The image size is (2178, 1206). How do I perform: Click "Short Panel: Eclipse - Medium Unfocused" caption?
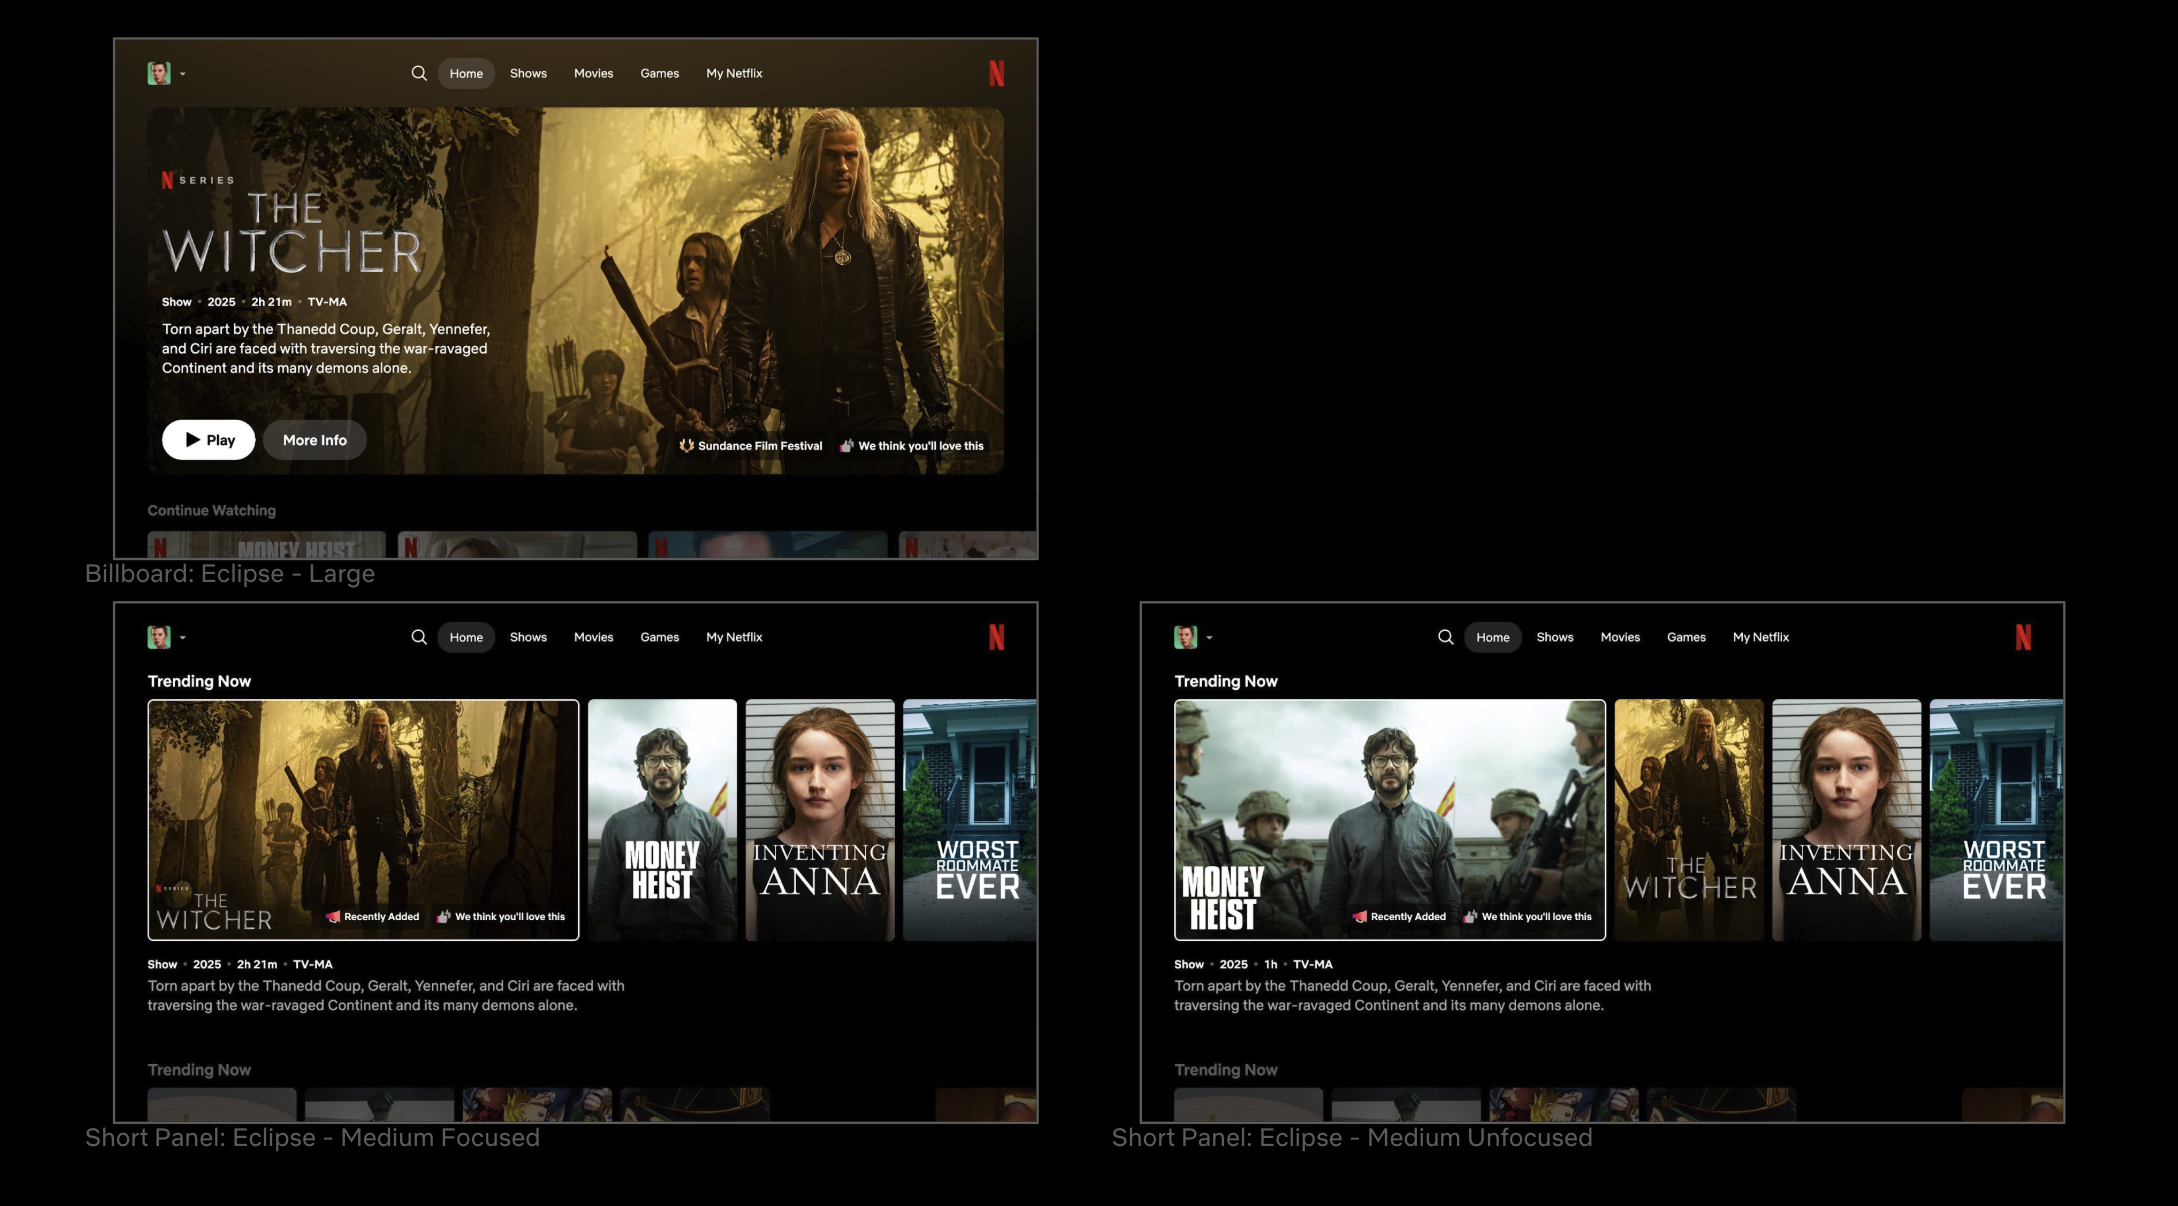[1352, 1138]
